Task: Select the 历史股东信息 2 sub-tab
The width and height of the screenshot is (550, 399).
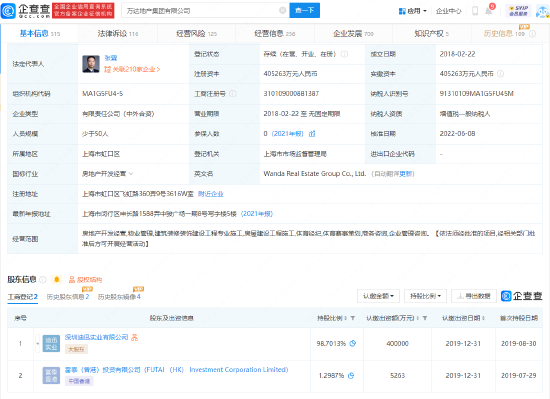Action: coord(68,297)
